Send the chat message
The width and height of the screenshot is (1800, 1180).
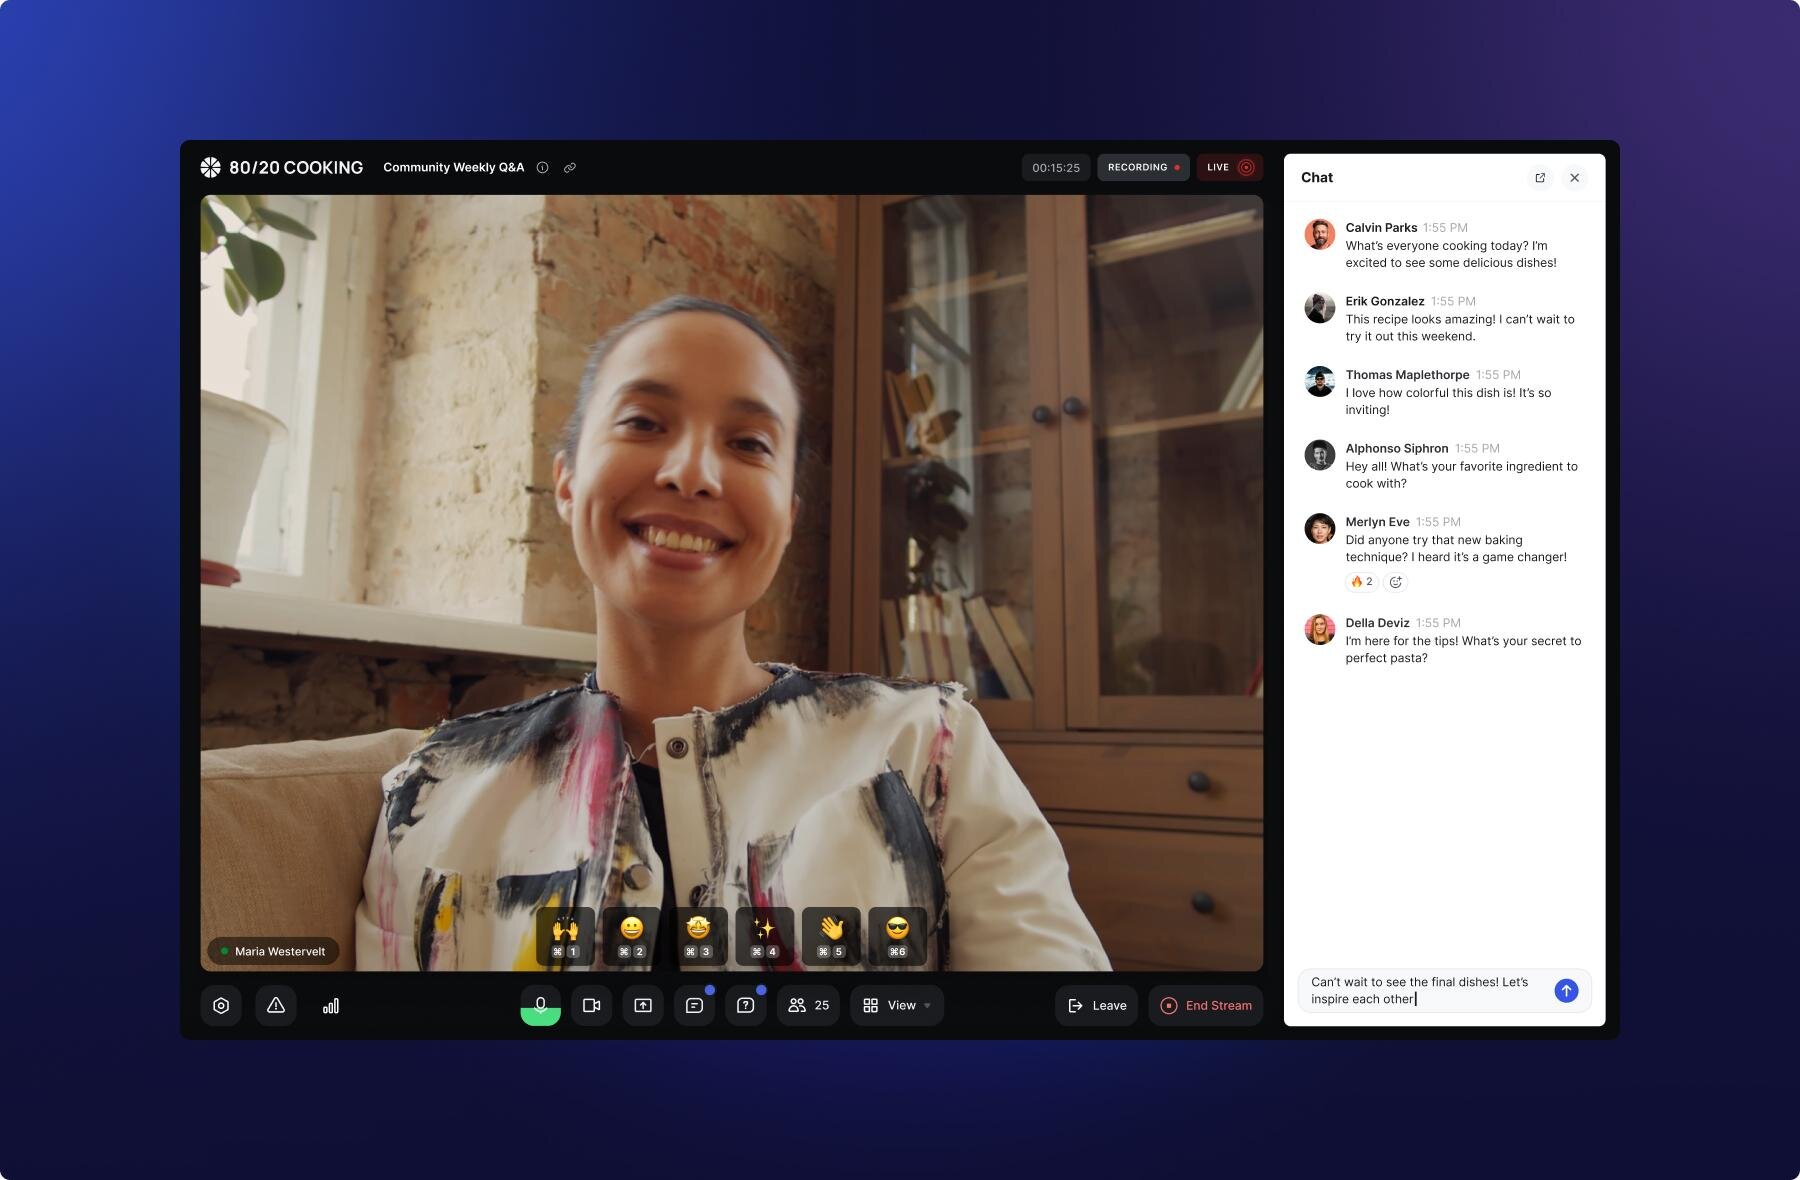1566,990
